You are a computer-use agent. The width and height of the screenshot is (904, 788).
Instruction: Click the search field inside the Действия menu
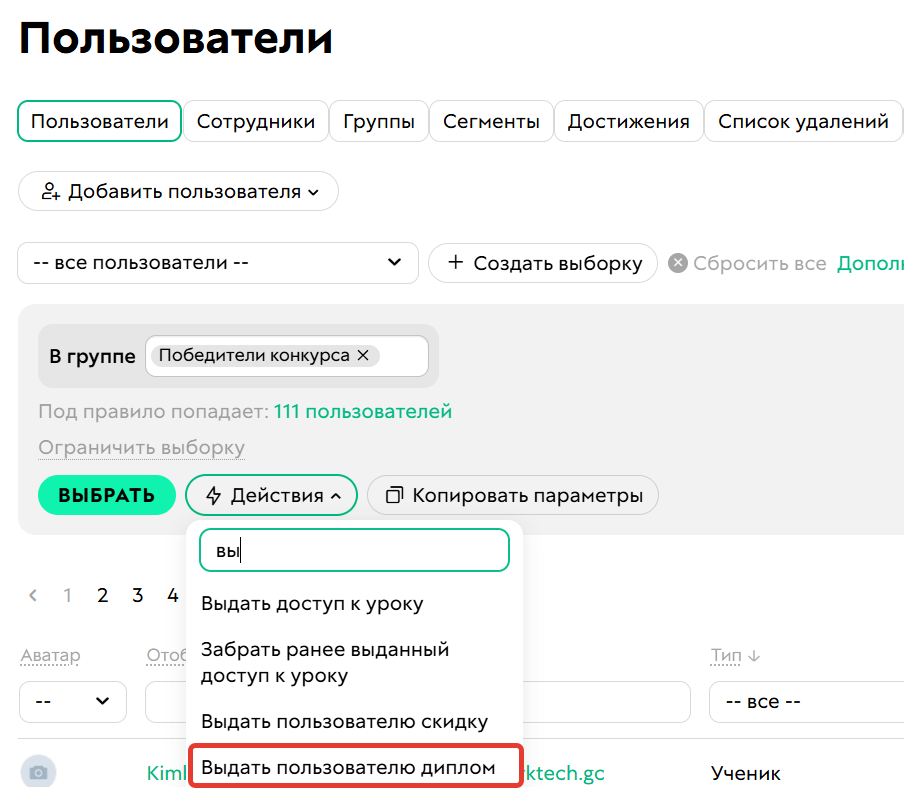click(354, 549)
